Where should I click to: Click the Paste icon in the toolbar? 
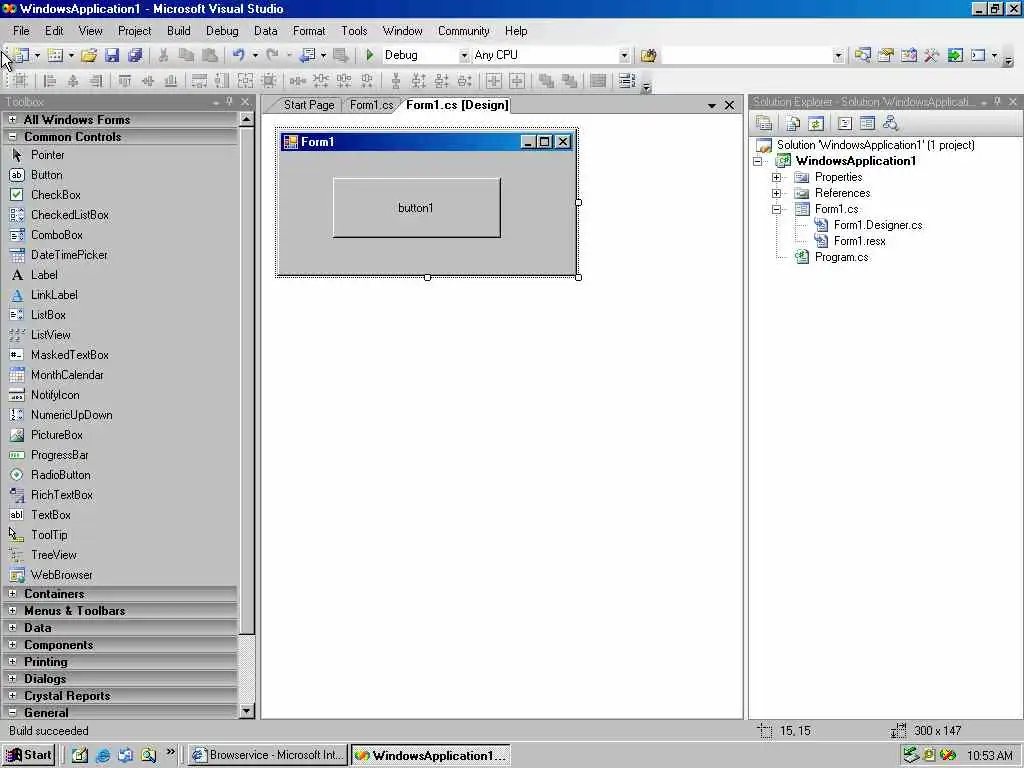209,56
